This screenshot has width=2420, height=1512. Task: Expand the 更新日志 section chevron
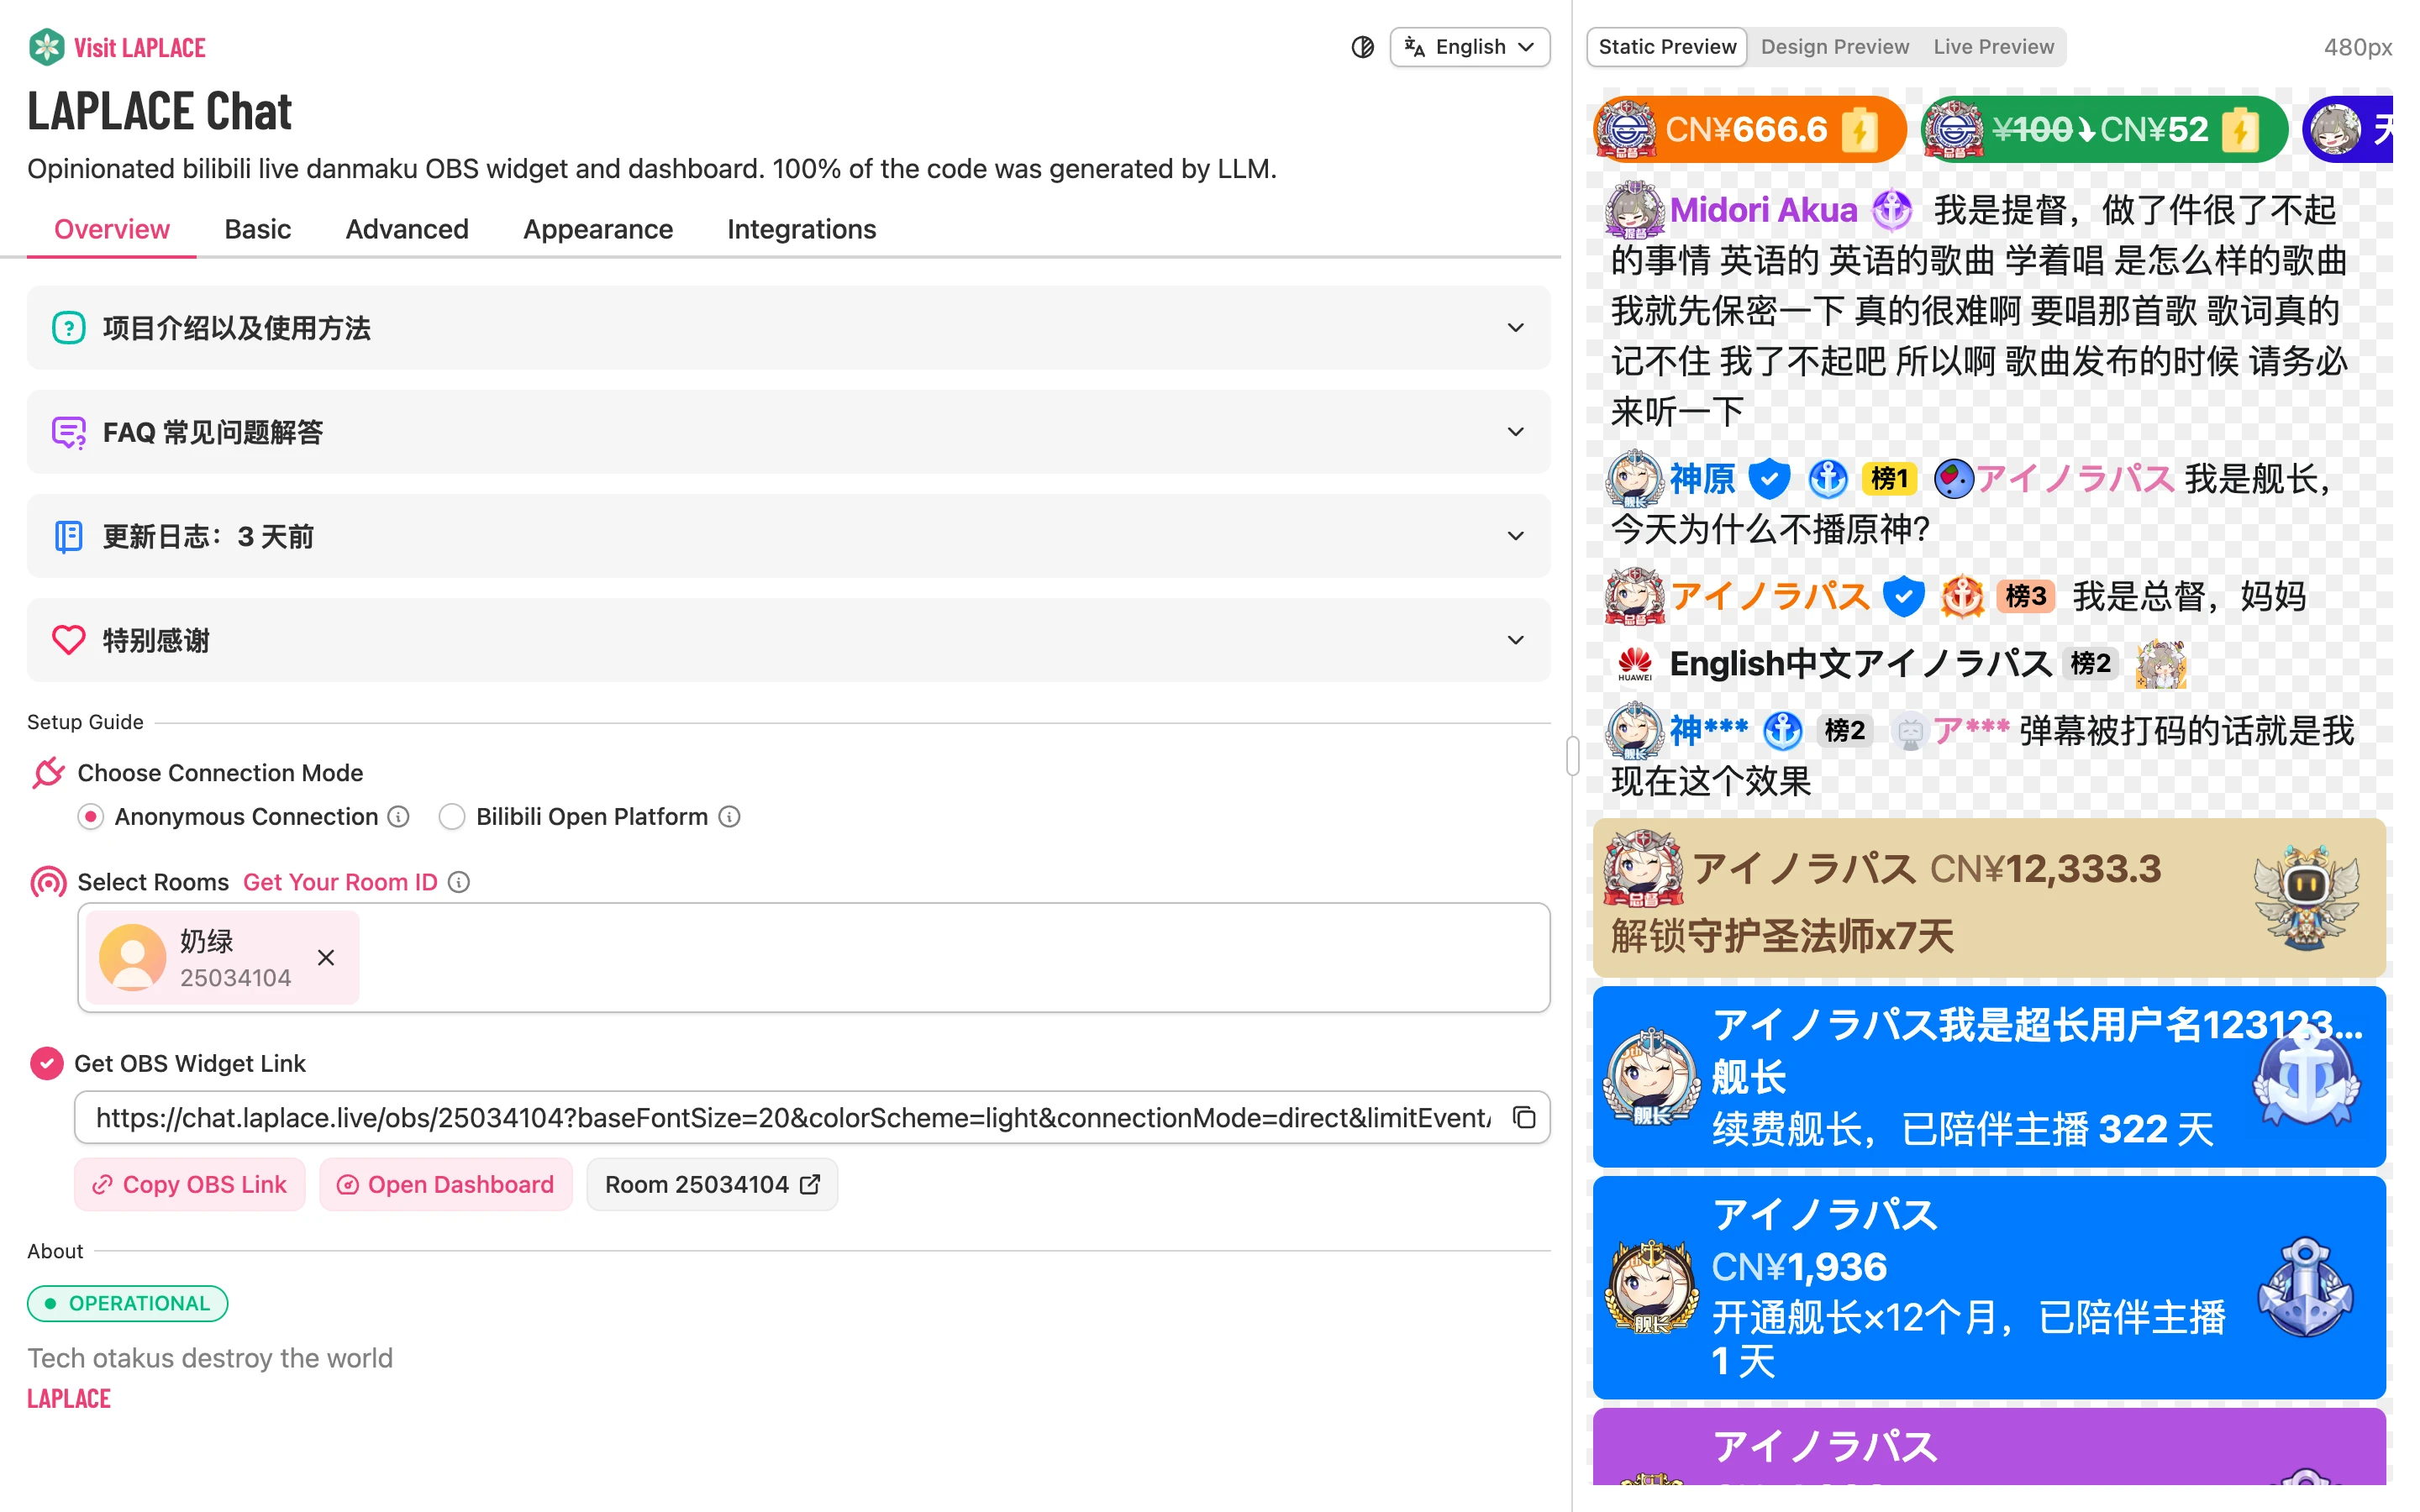click(1515, 536)
